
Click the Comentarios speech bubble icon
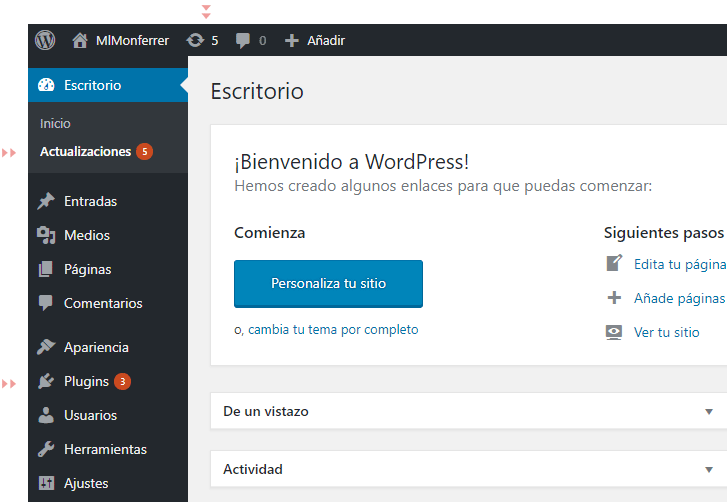45,303
